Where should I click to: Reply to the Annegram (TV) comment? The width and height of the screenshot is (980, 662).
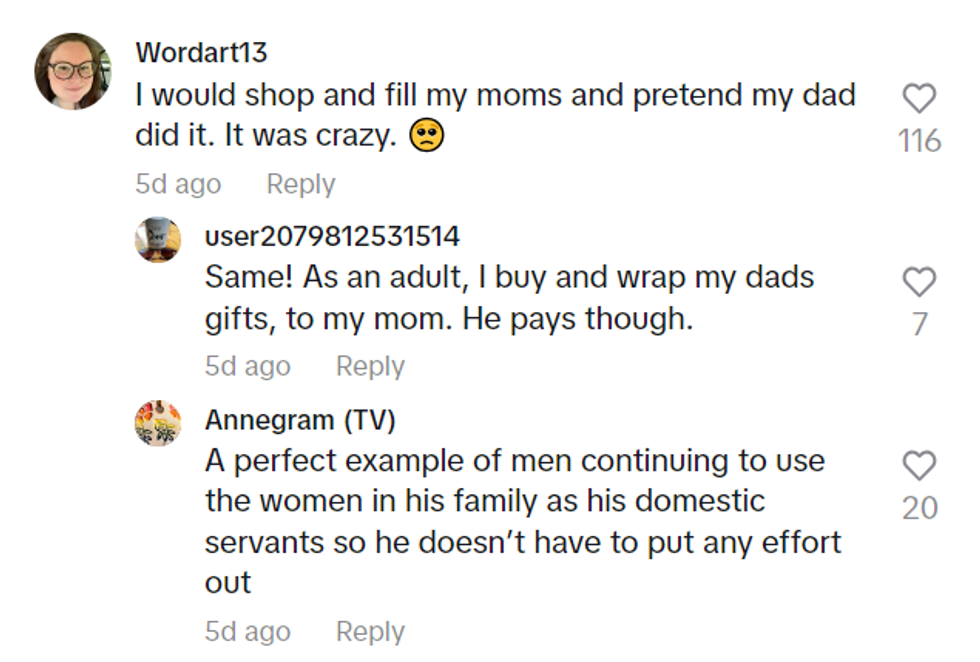(x=370, y=632)
